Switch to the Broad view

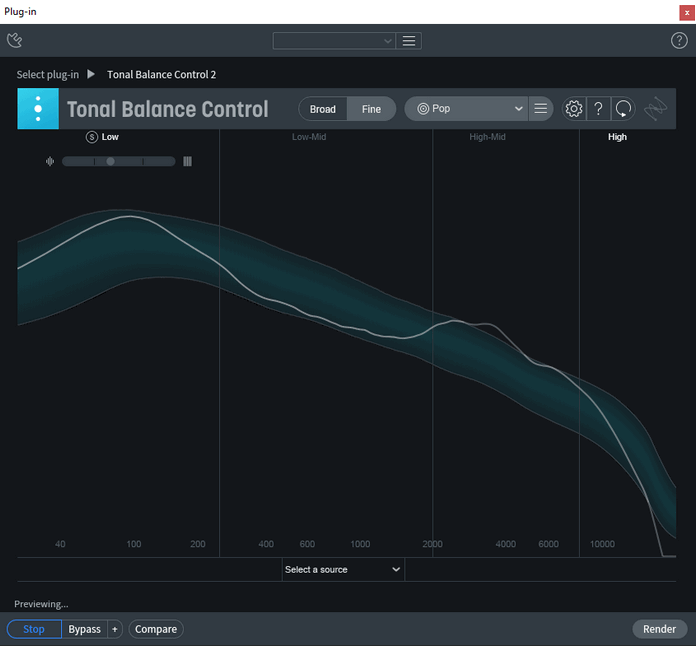pyautogui.click(x=323, y=109)
